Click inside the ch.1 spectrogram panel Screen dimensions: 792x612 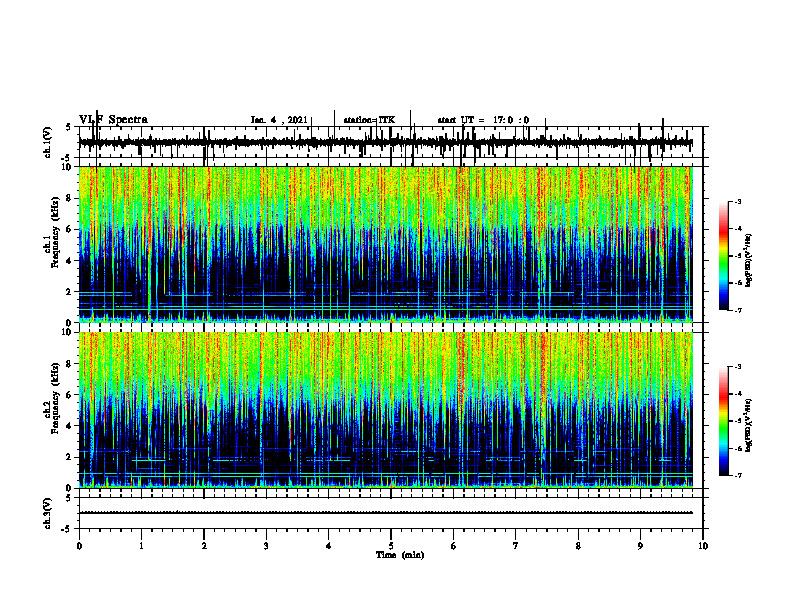point(385,244)
